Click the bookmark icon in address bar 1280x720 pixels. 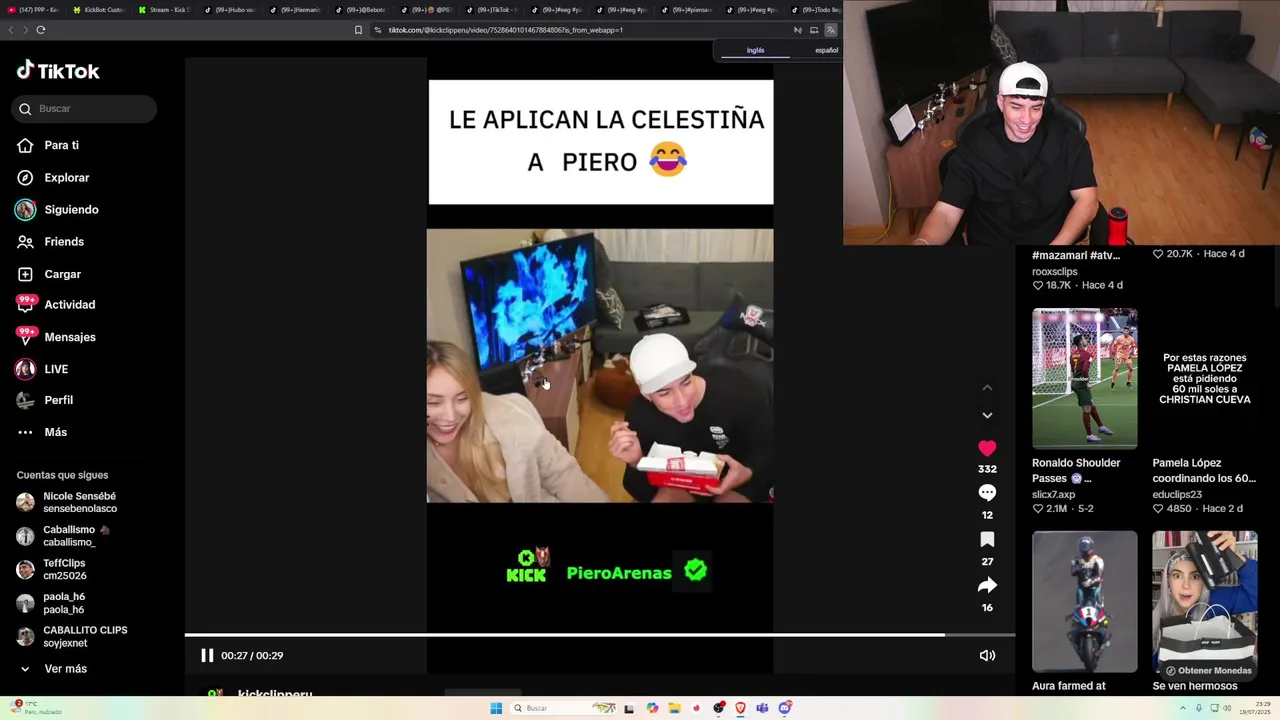pyautogui.click(x=358, y=30)
